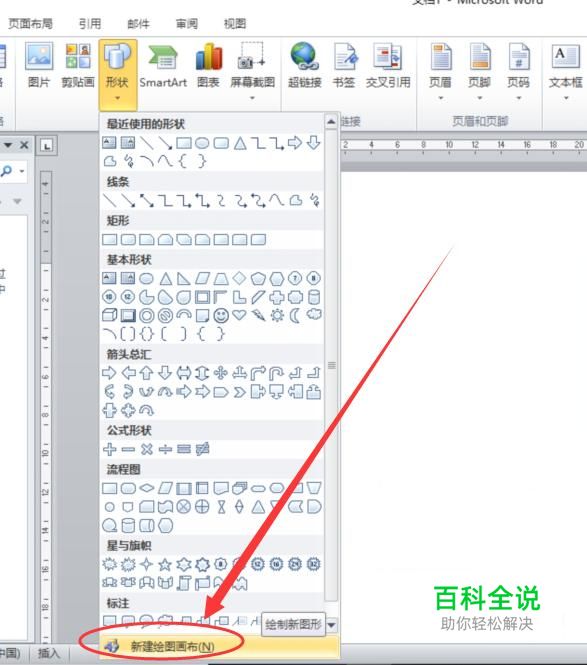Switch to the Review (审阅) tab
The image size is (587, 665).
187,23
